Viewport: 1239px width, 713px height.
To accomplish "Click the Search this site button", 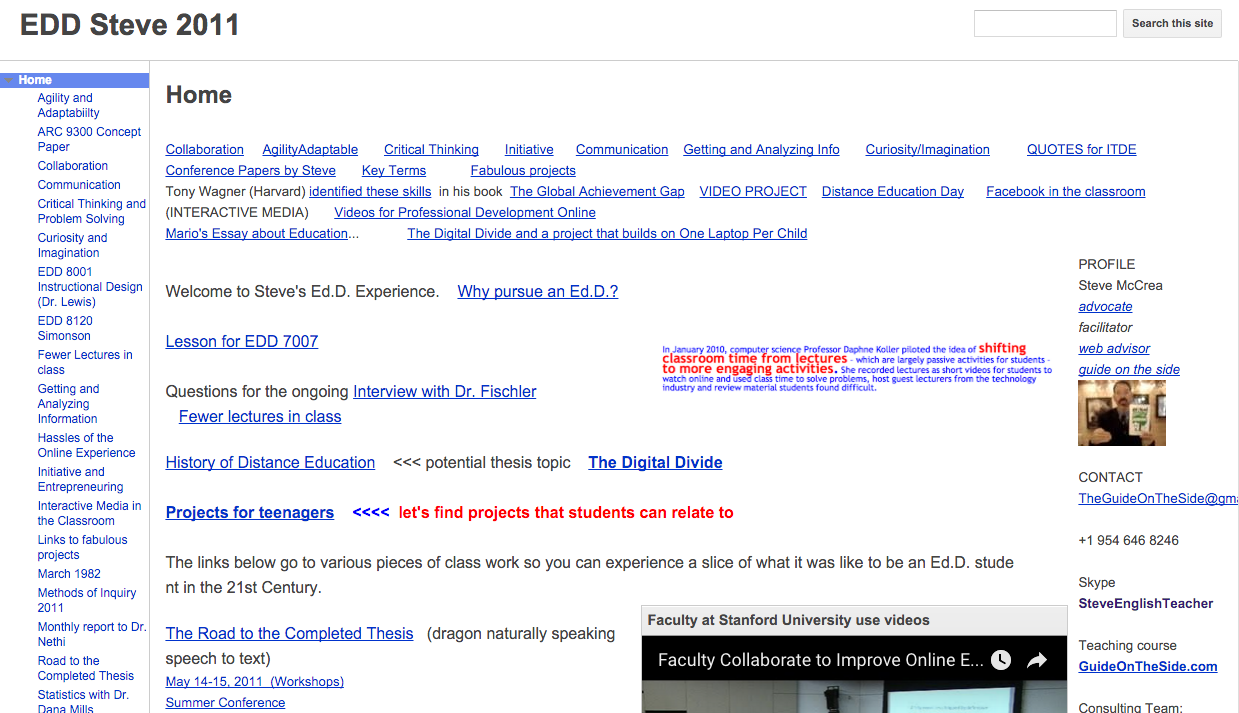I will point(1172,23).
